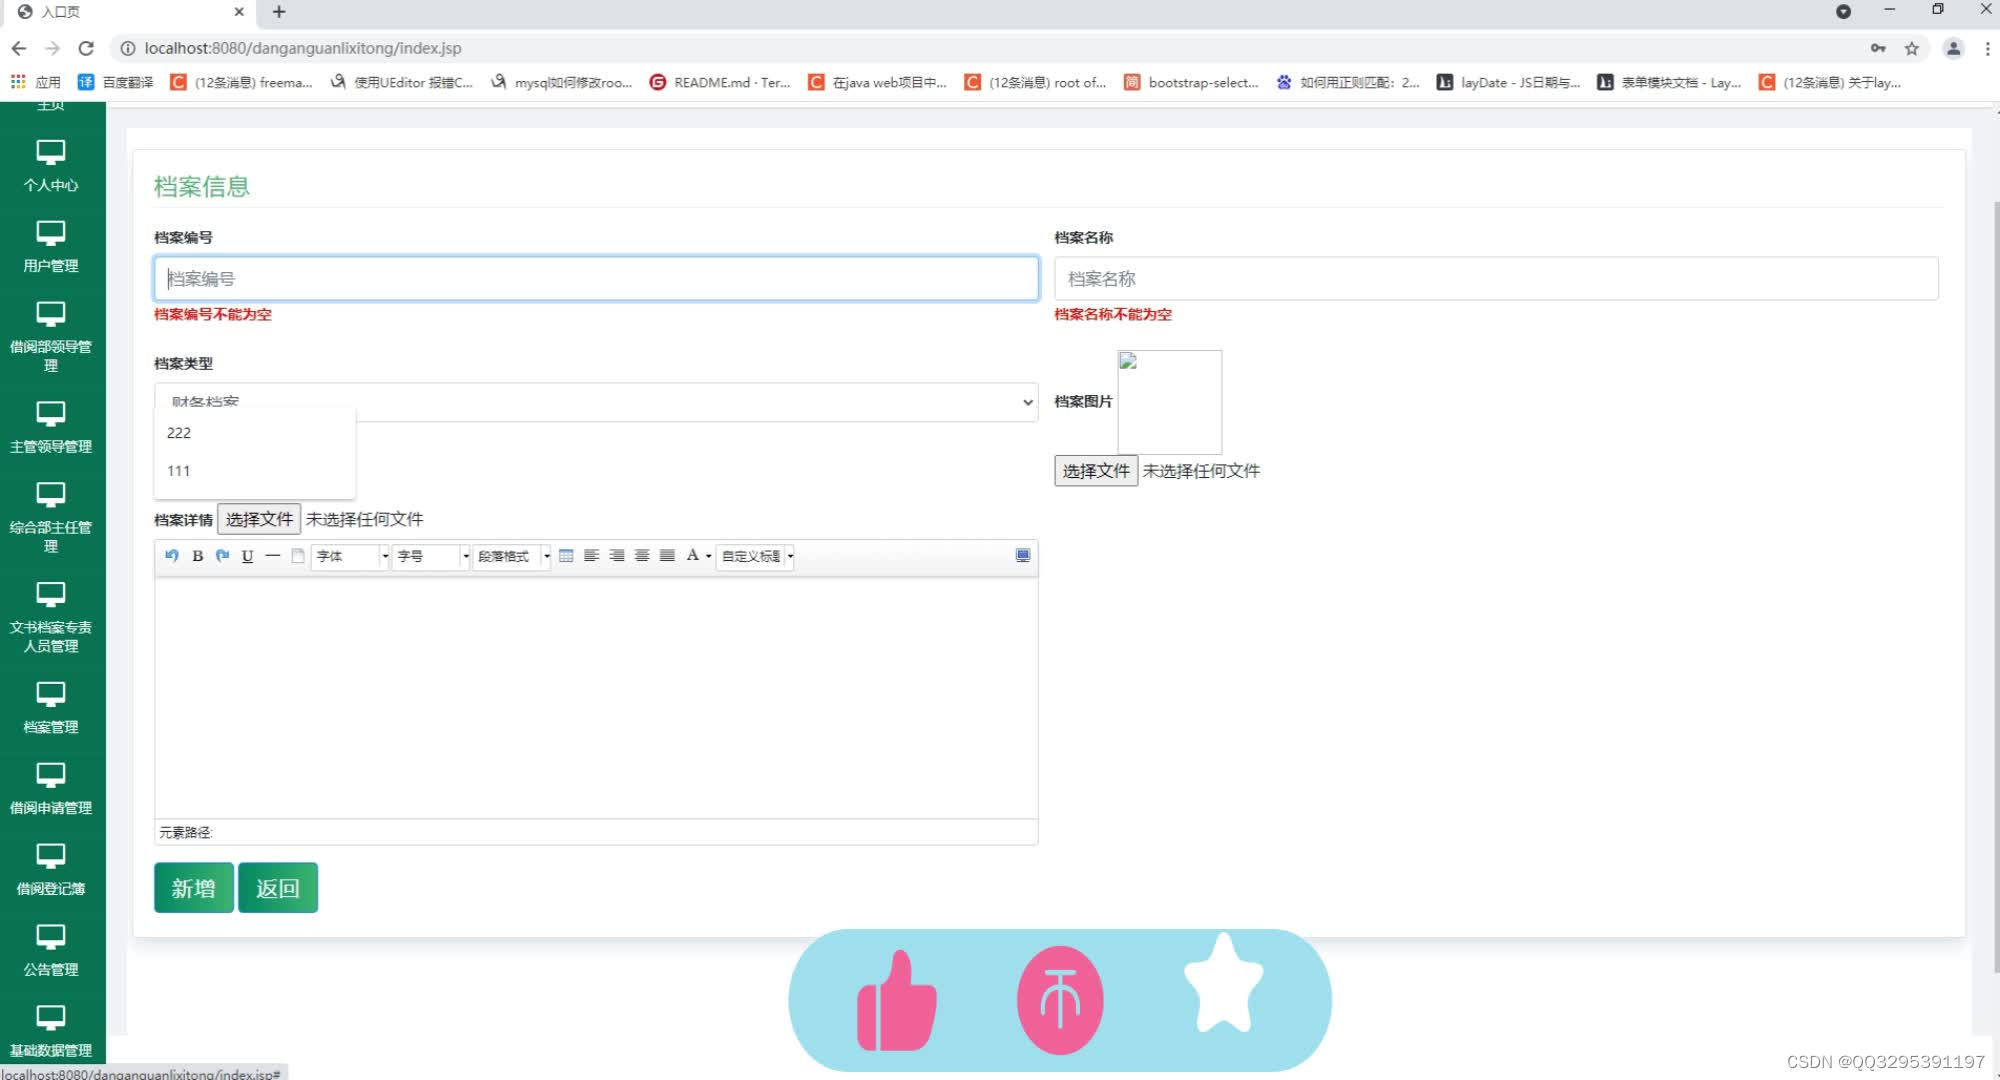
Task: Select option 222 from the dropdown list
Action: point(255,433)
